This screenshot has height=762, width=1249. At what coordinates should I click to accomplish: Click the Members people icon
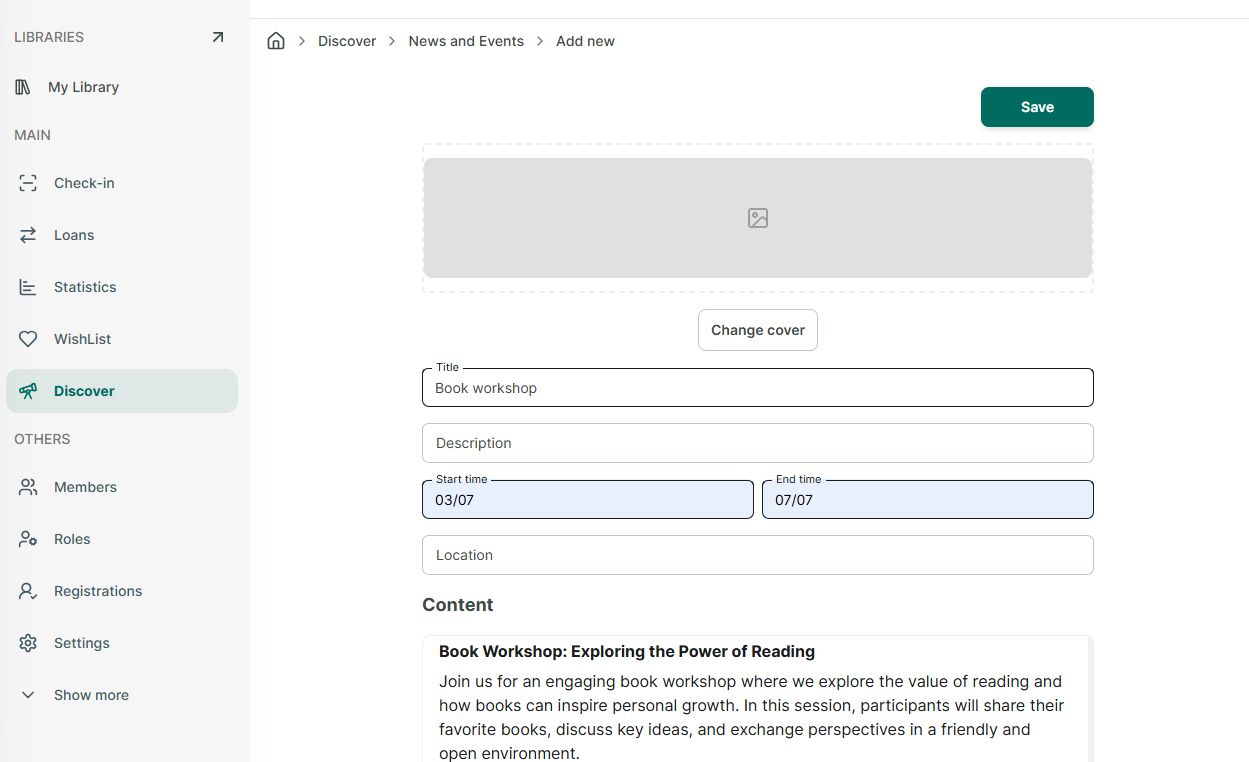pos(28,487)
